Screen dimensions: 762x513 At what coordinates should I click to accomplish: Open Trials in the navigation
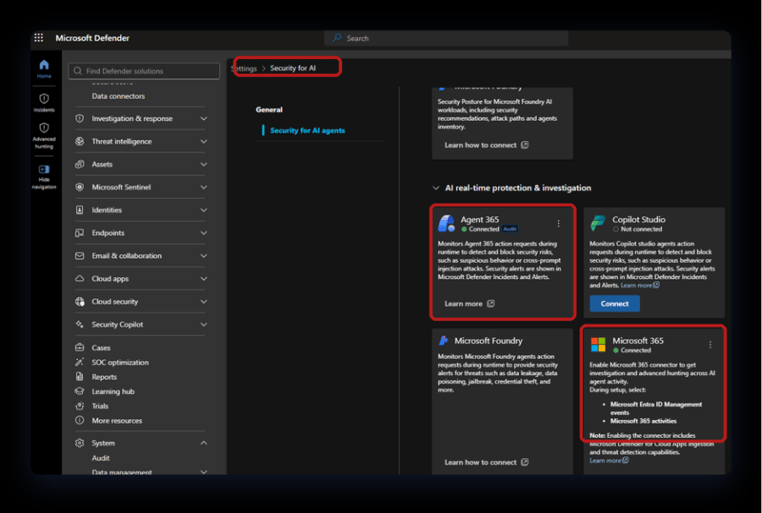point(100,406)
